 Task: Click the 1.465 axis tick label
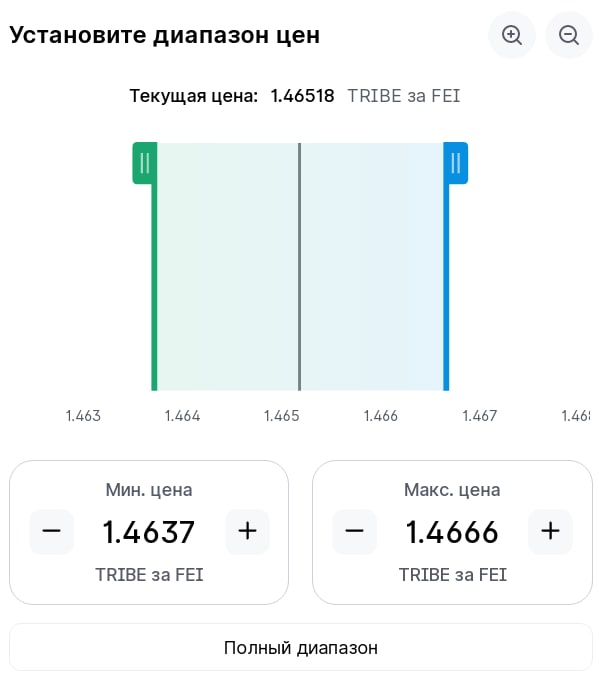click(x=282, y=416)
